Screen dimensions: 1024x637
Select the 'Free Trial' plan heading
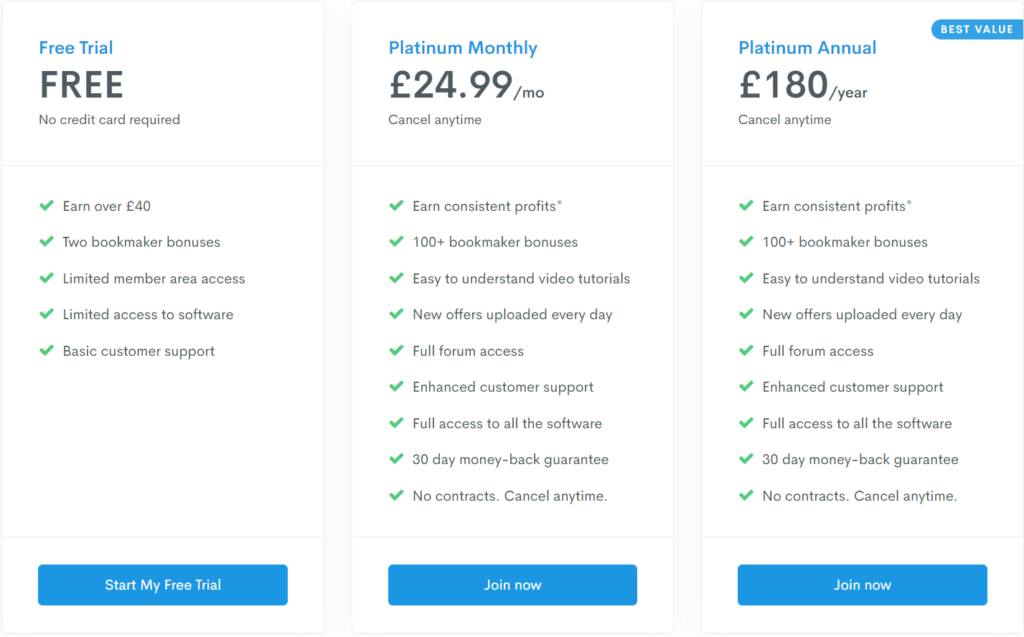[x=76, y=47]
